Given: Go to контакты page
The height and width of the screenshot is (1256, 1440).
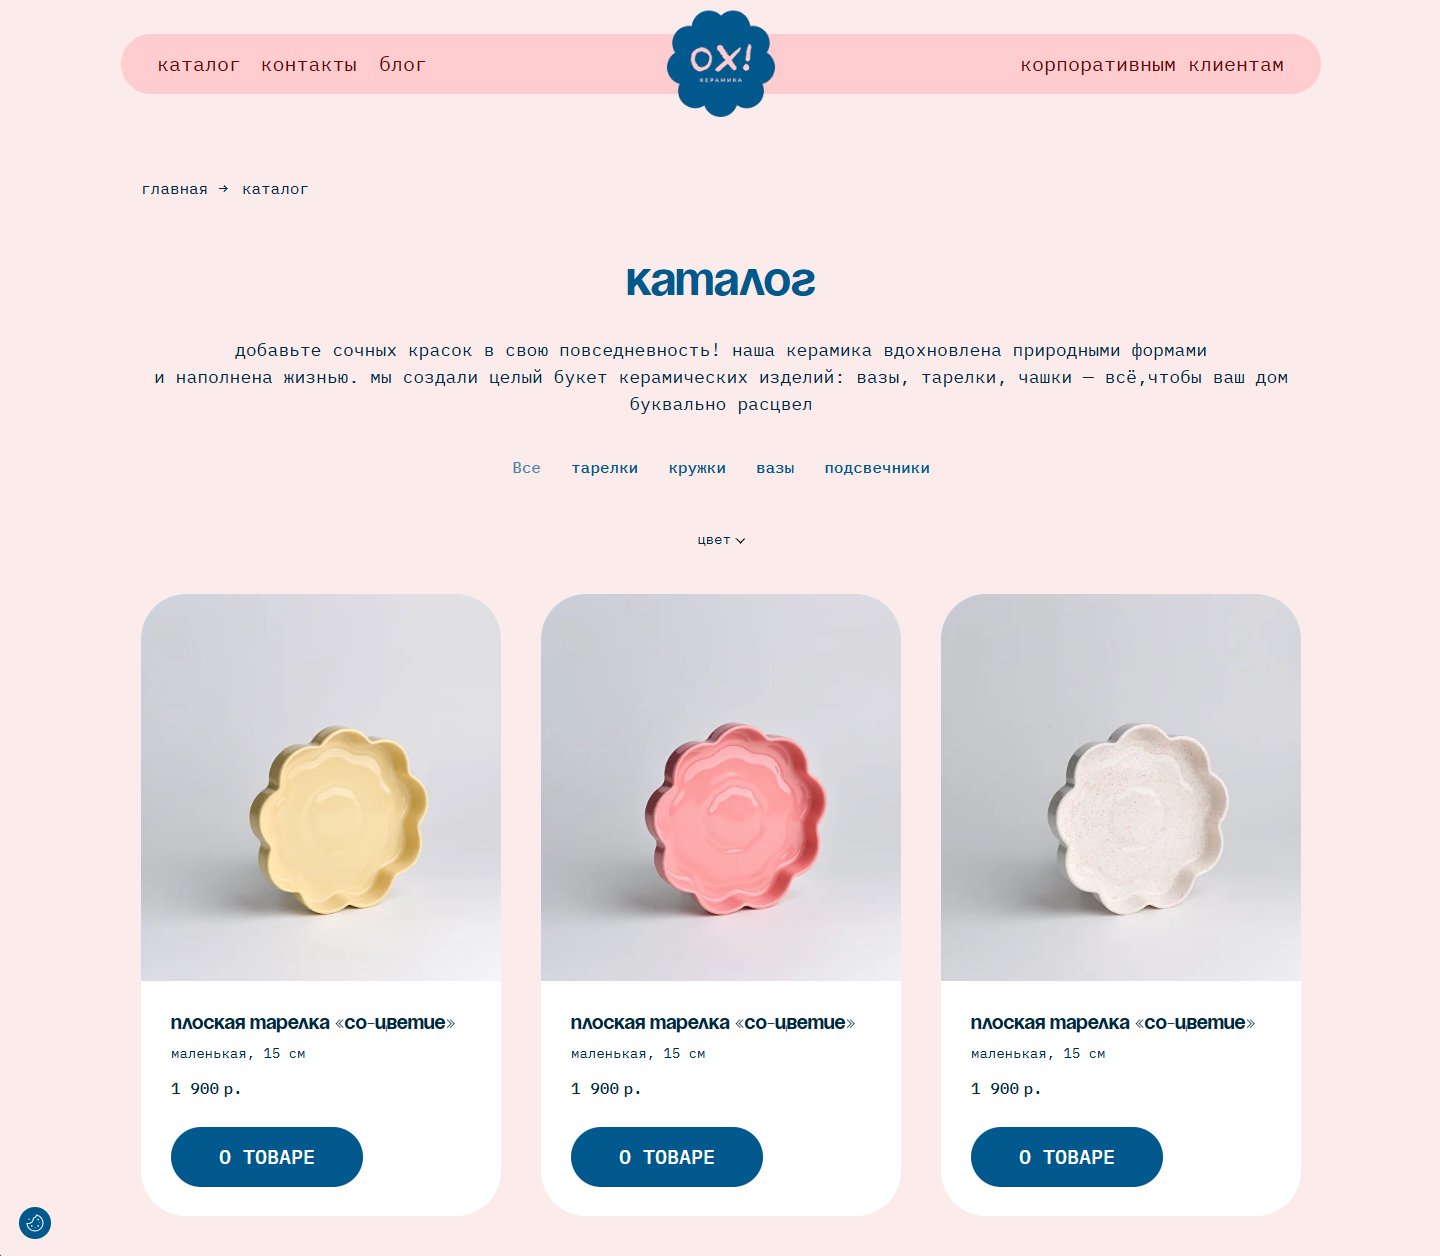Looking at the screenshot, I should pos(309,65).
